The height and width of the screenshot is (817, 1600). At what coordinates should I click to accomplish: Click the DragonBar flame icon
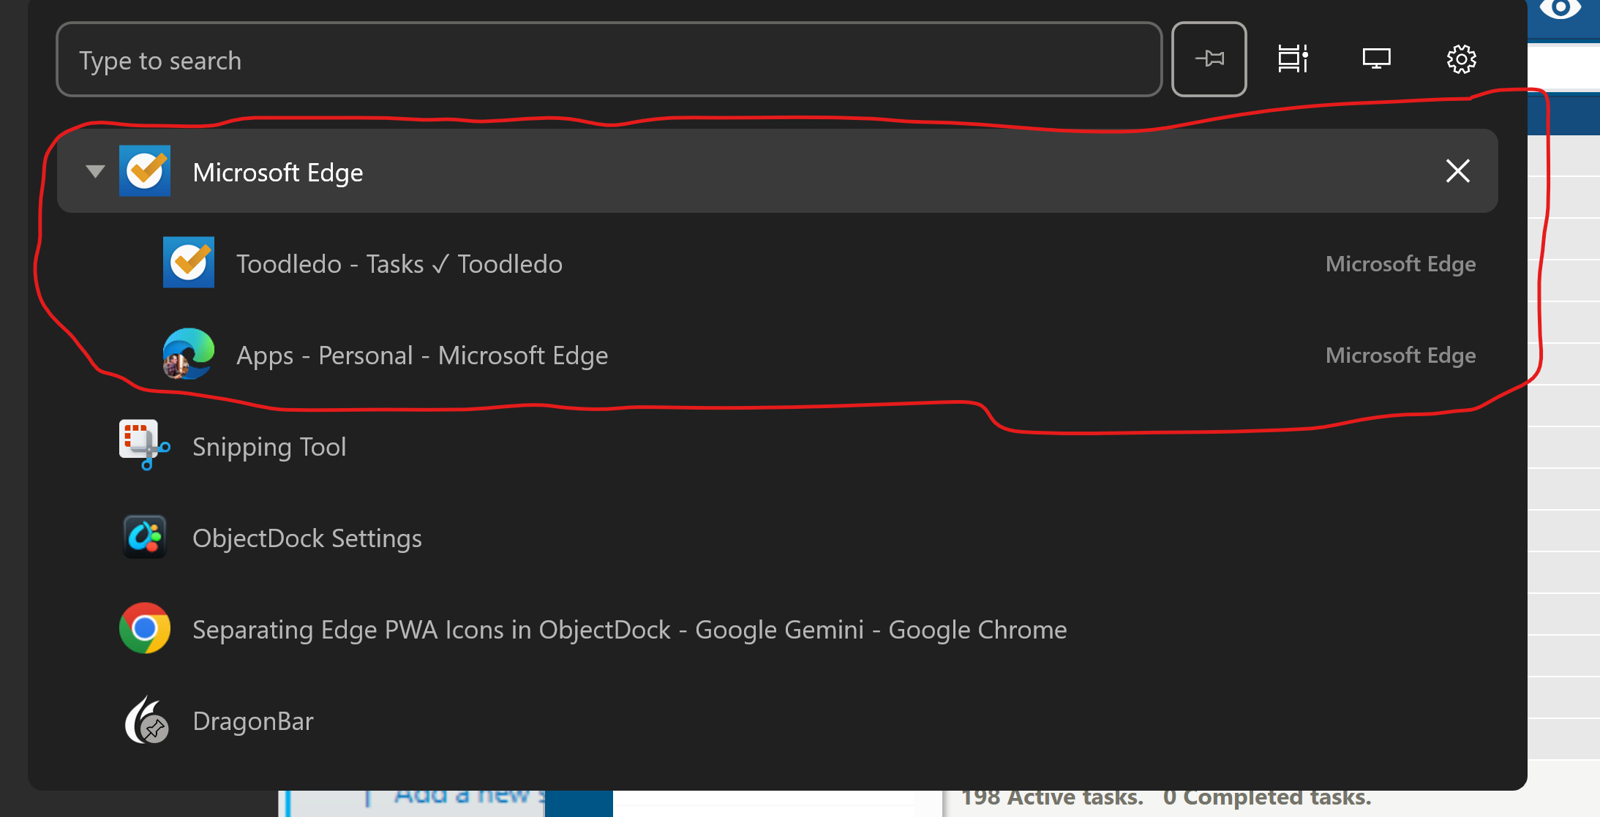(x=145, y=720)
